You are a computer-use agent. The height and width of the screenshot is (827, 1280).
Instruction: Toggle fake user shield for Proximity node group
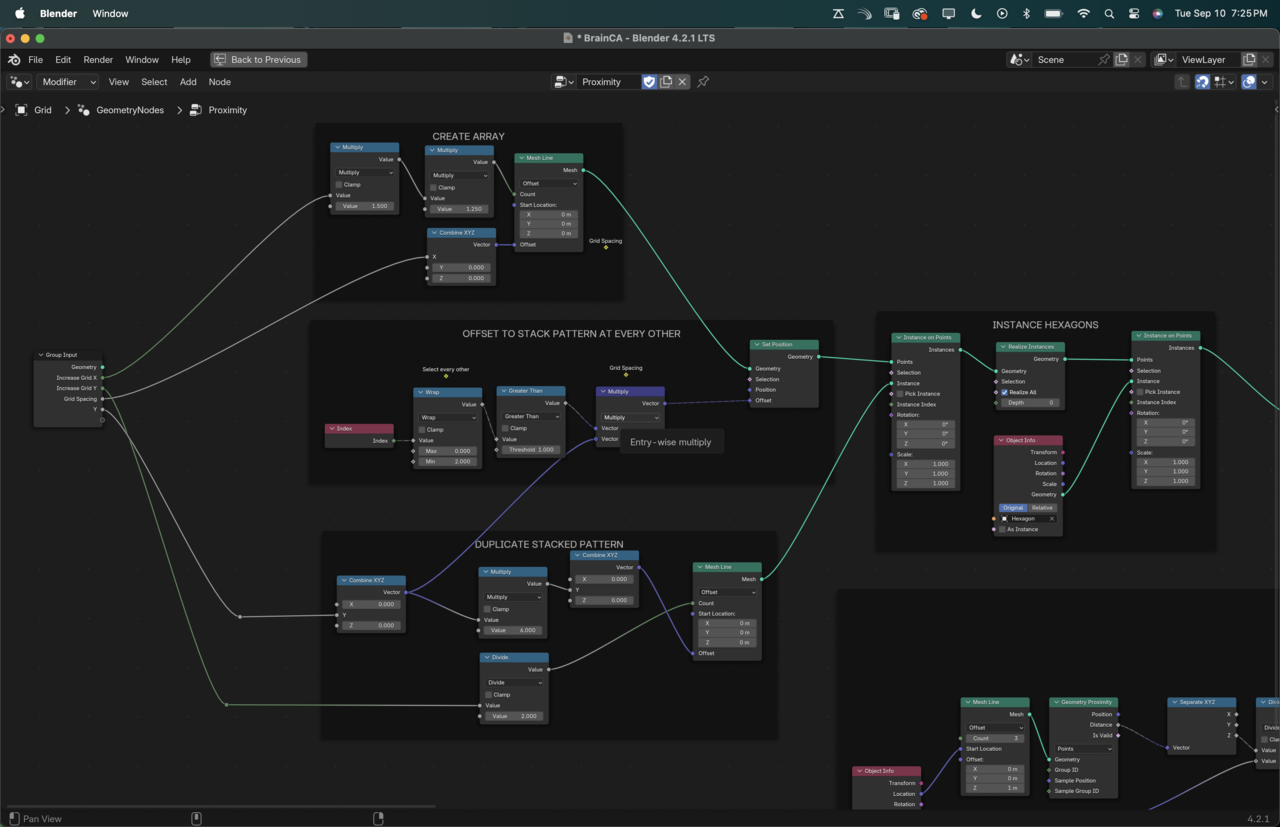(x=649, y=82)
